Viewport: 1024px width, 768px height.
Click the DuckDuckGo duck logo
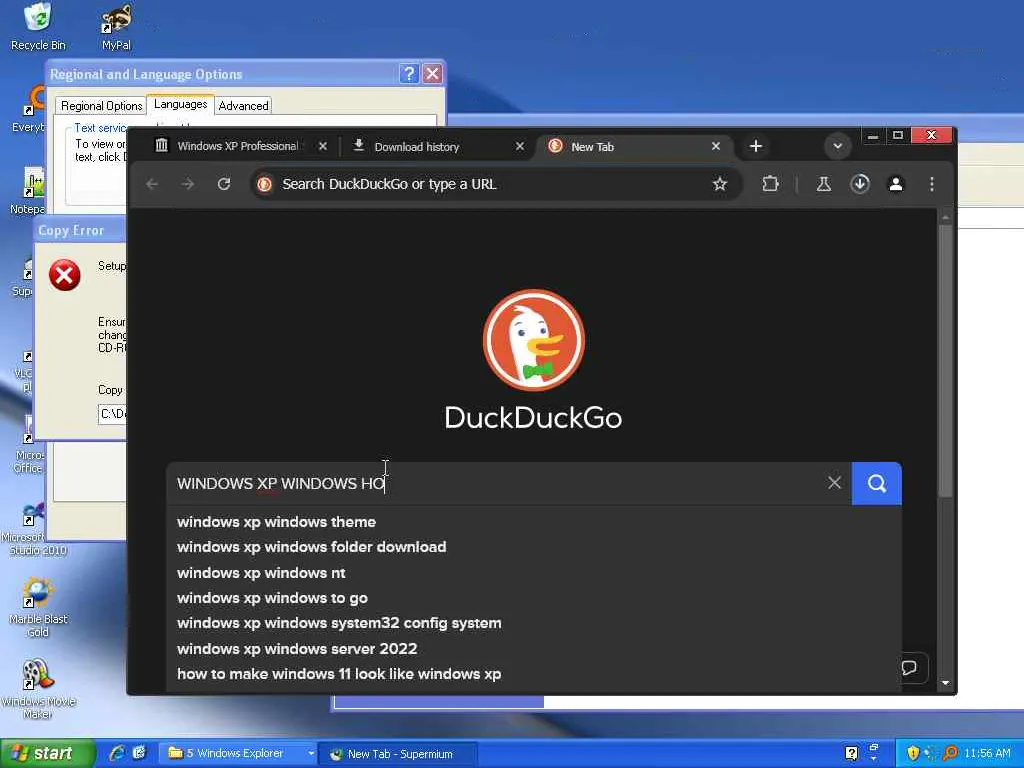tap(534, 340)
